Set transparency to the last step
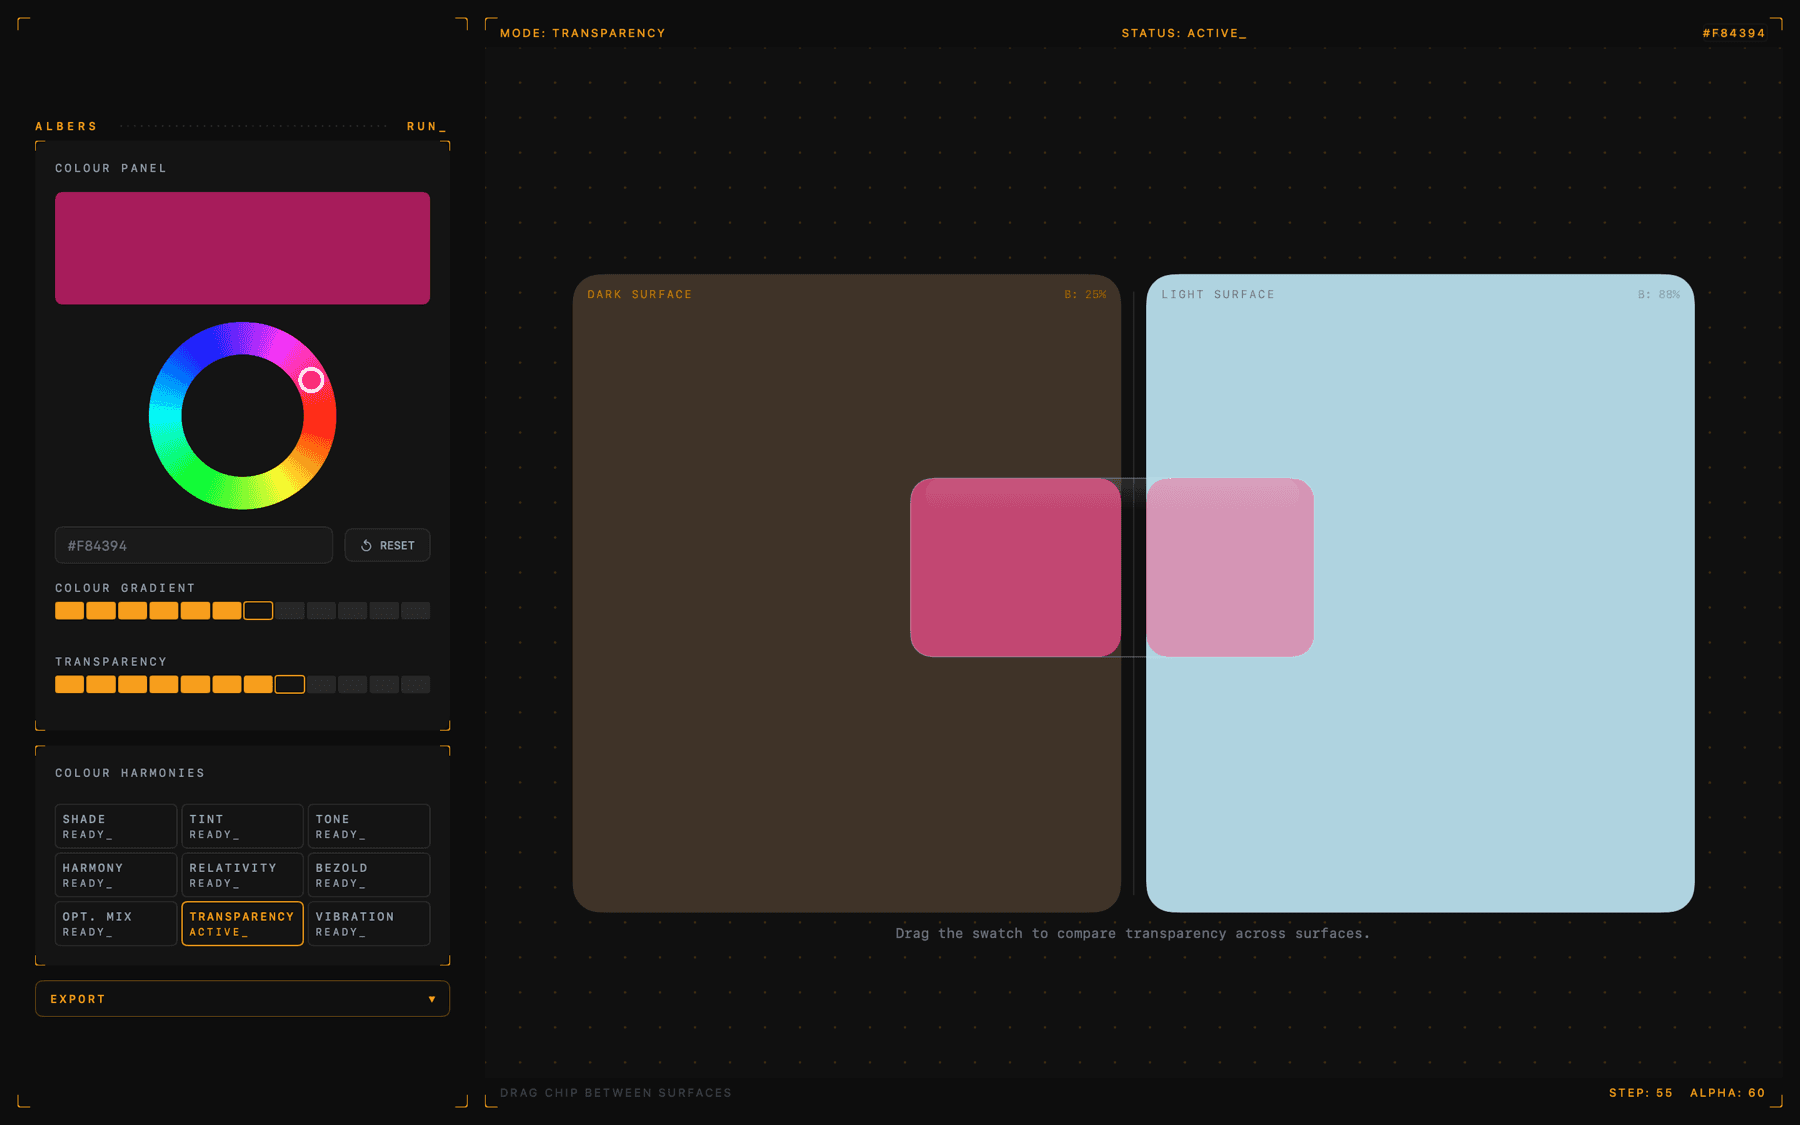Viewport: 1800px width, 1125px height. [x=415, y=685]
